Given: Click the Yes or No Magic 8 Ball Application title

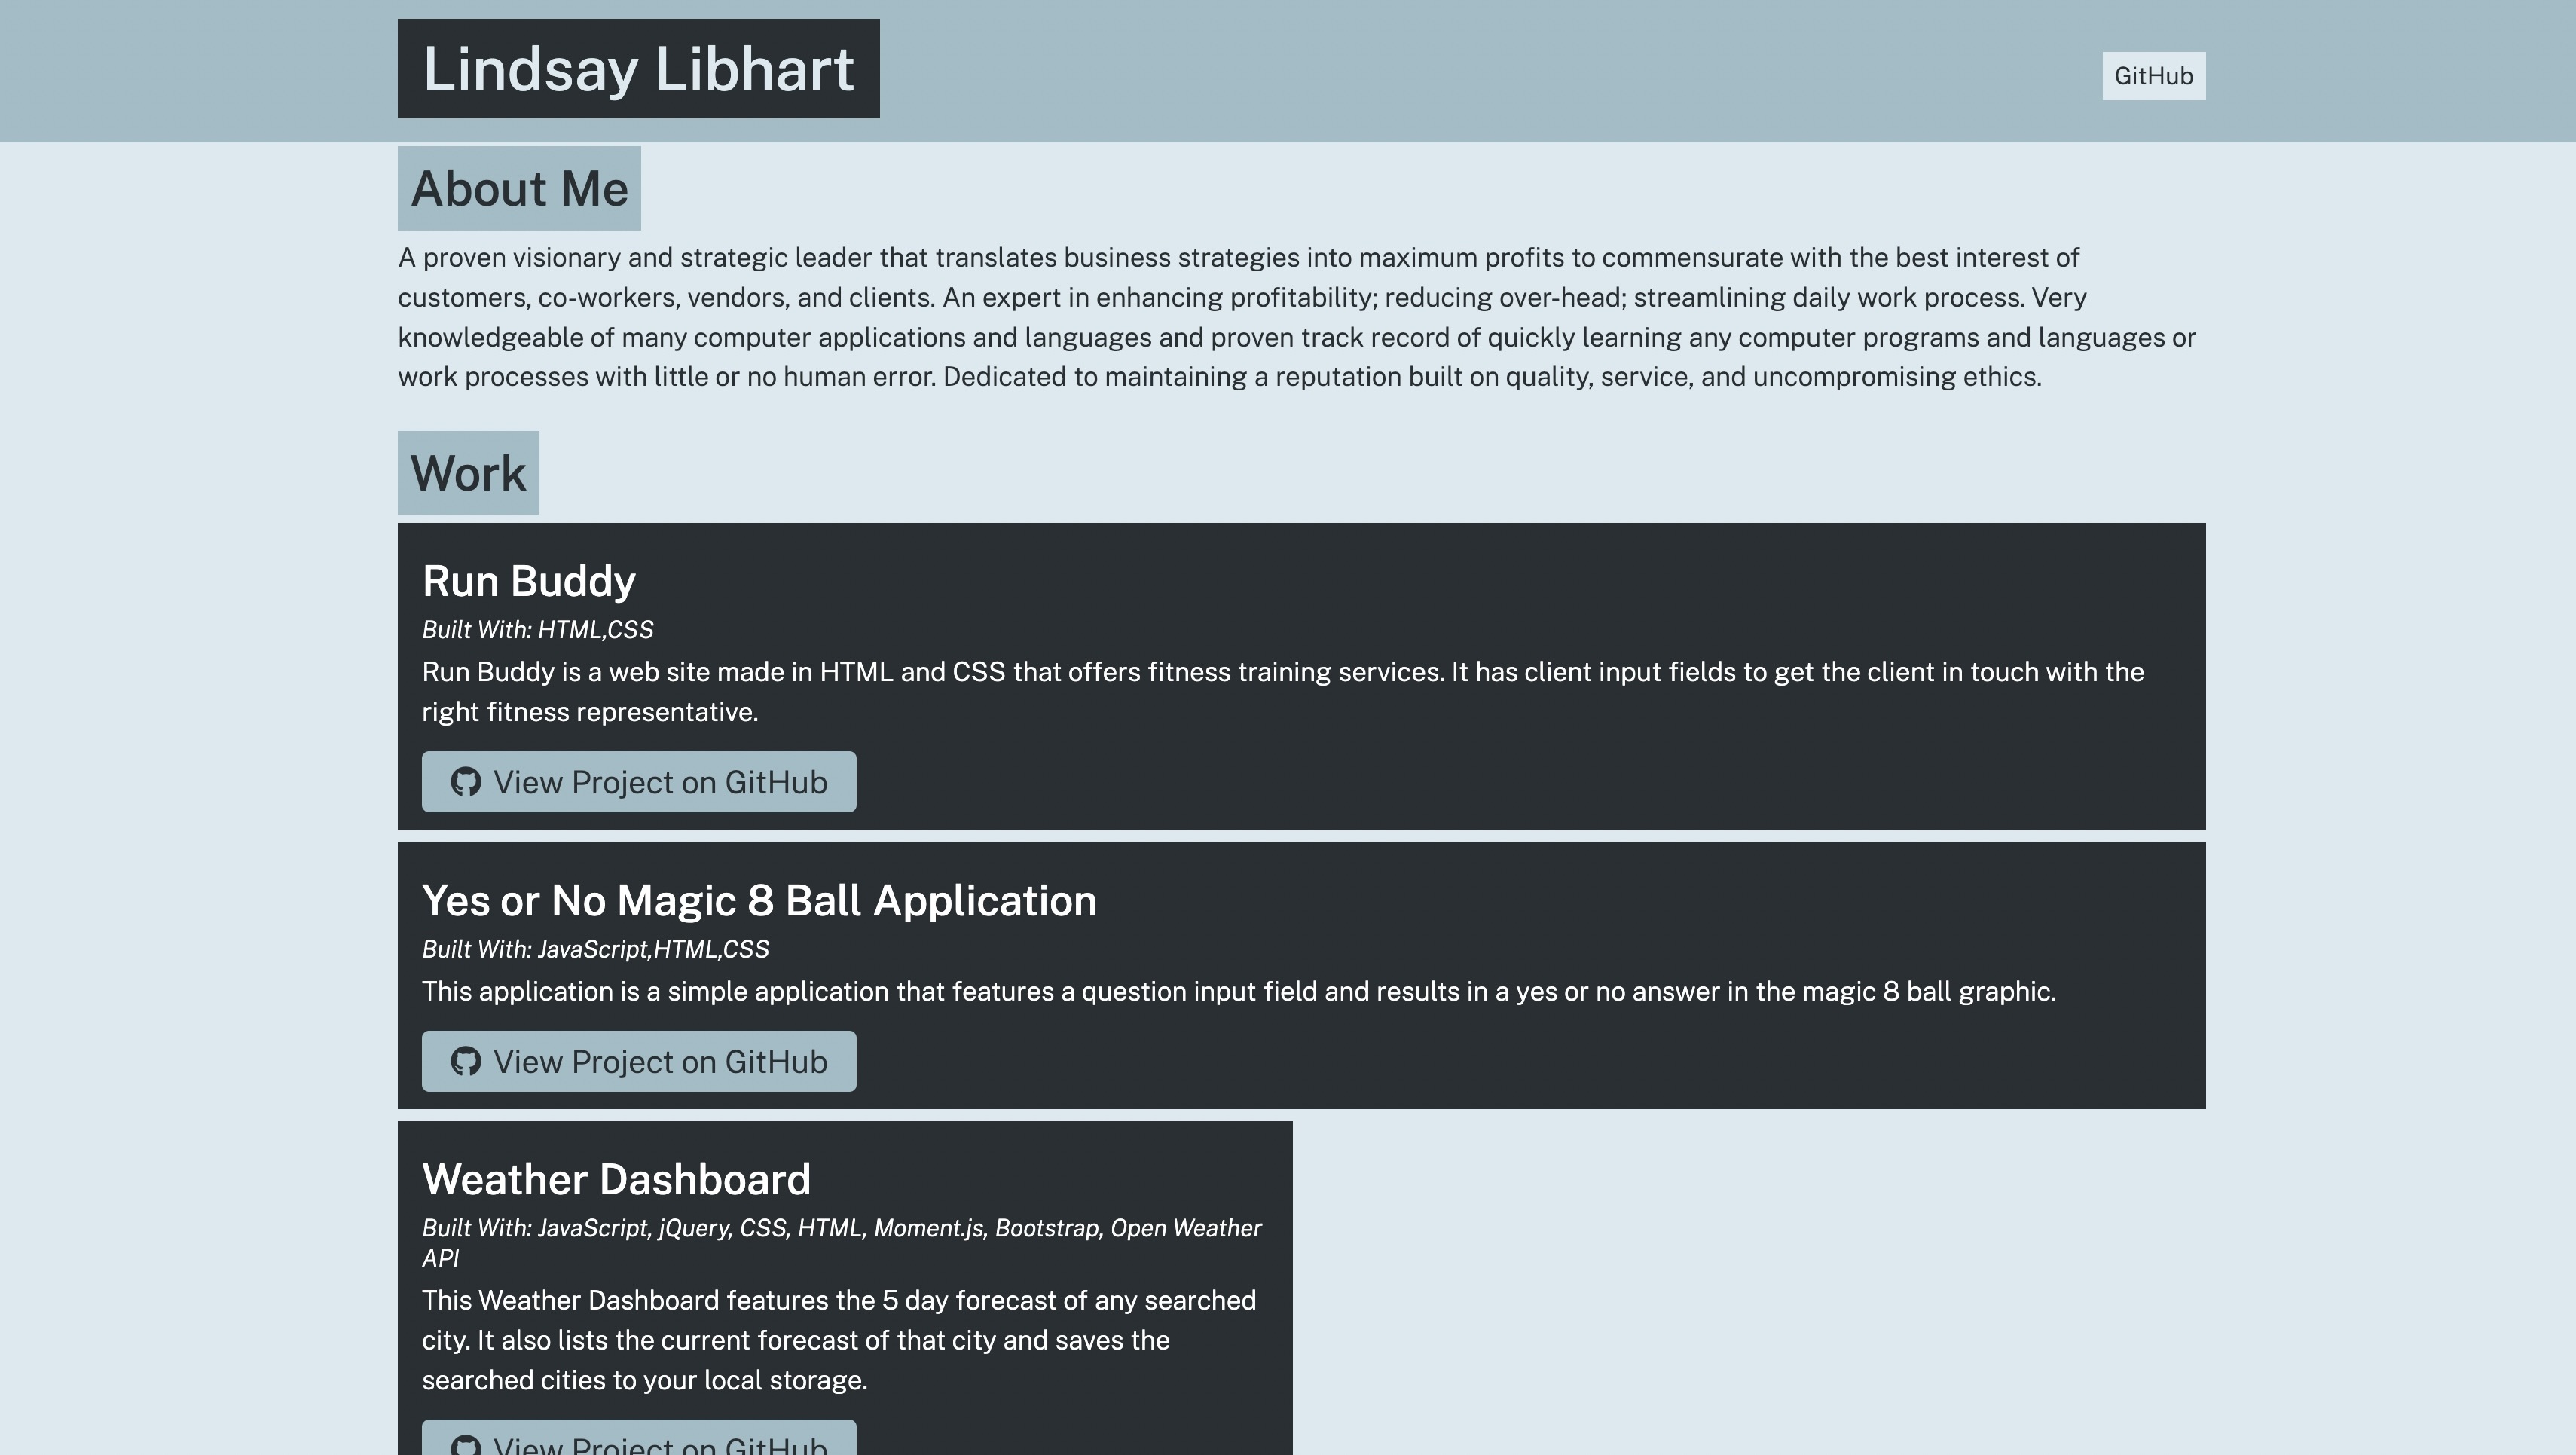Looking at the screenshot, I should coord(759,901).
